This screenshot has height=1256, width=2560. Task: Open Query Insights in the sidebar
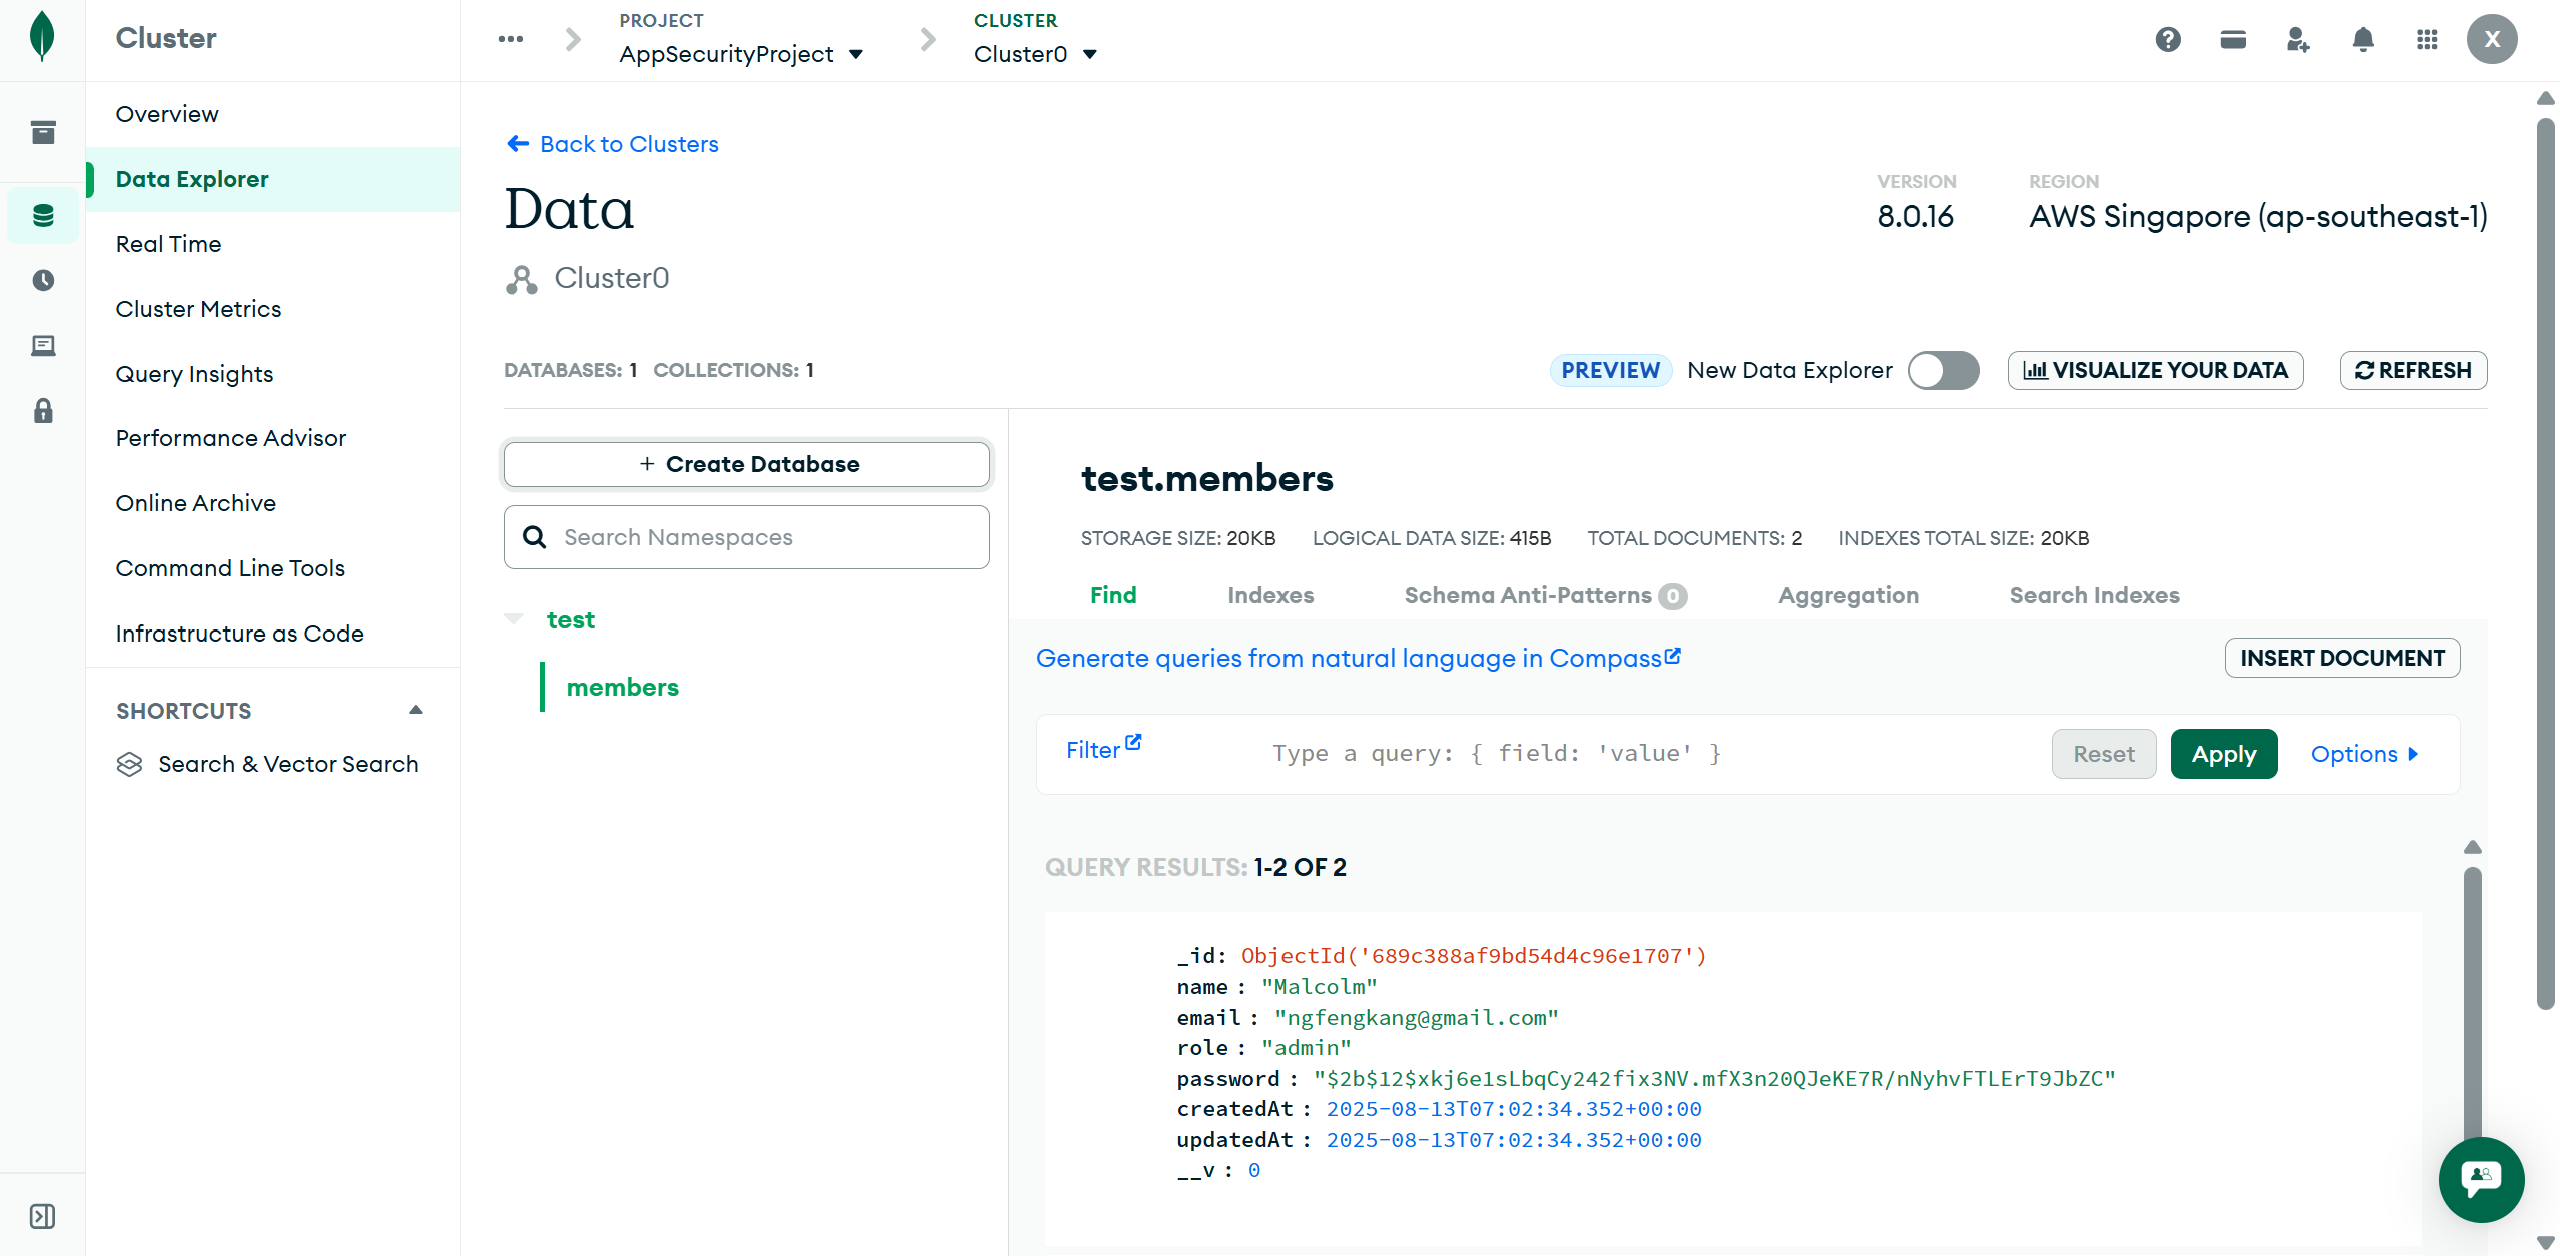194,374
